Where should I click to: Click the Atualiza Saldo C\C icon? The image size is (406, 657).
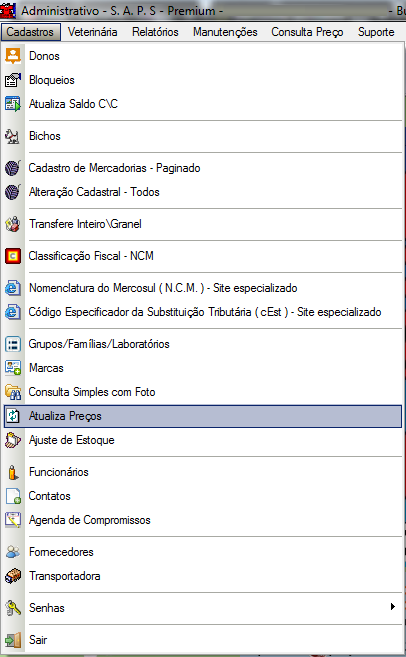(x=13, y=104)
